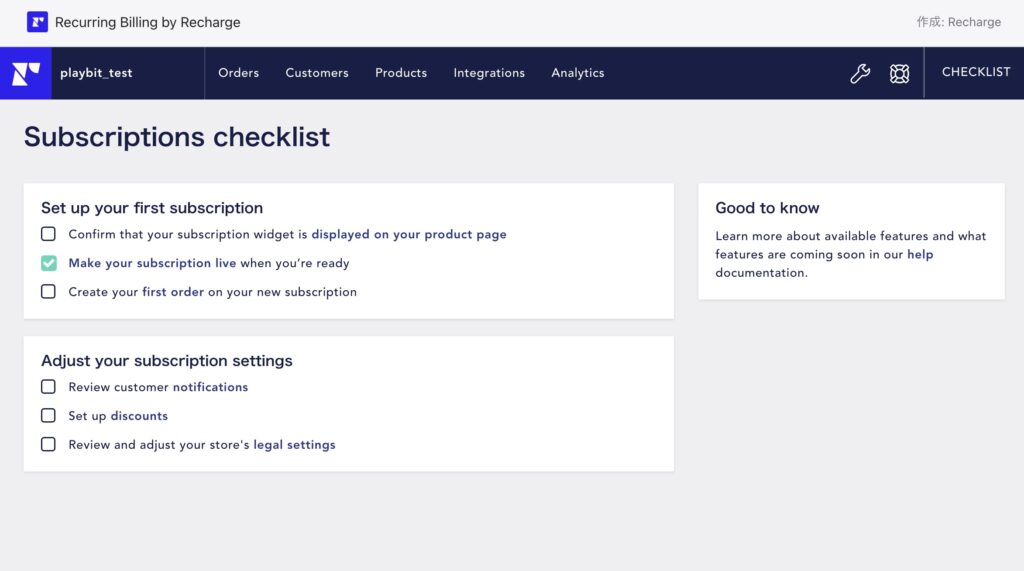The height and width of the screenshot is (571, 1024).
Task: Open the Customers menu
Action: [317, 73]
